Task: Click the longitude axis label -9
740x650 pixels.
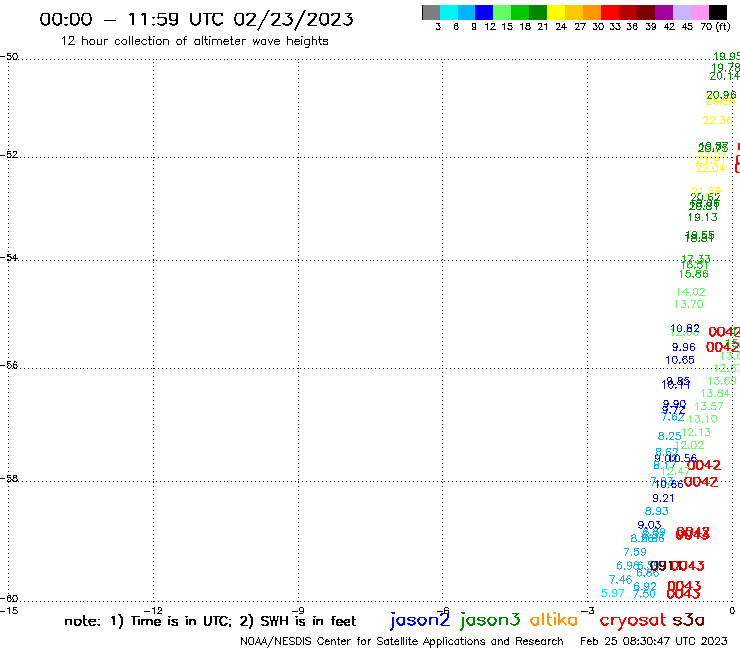Action: click(x=298, y=611)
